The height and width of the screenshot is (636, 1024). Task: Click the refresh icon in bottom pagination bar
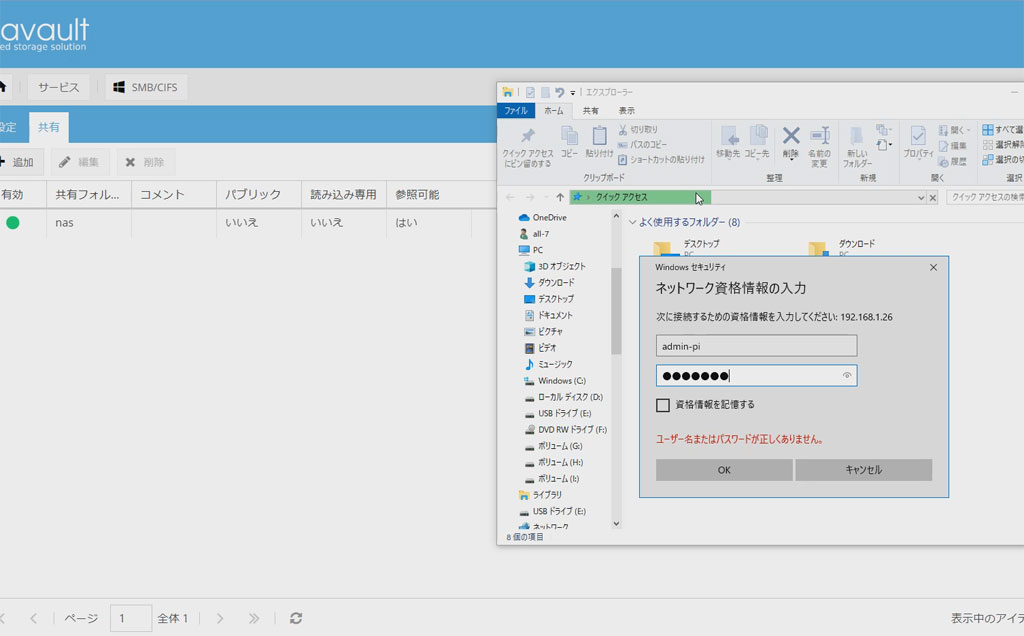[x=295, y=618]
